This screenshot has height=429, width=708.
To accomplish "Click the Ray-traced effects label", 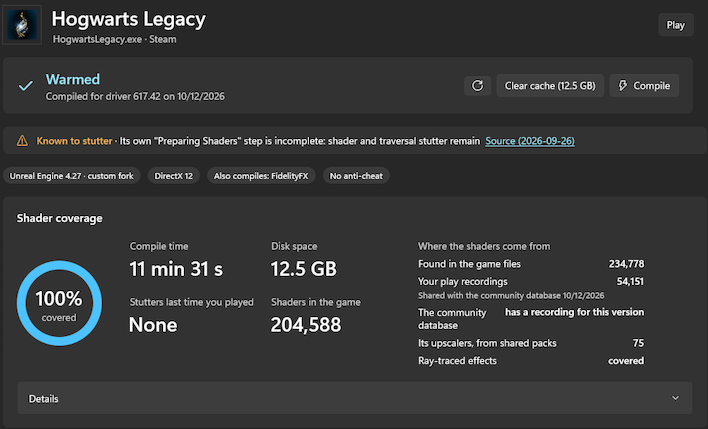I will [x=457, y=361].
